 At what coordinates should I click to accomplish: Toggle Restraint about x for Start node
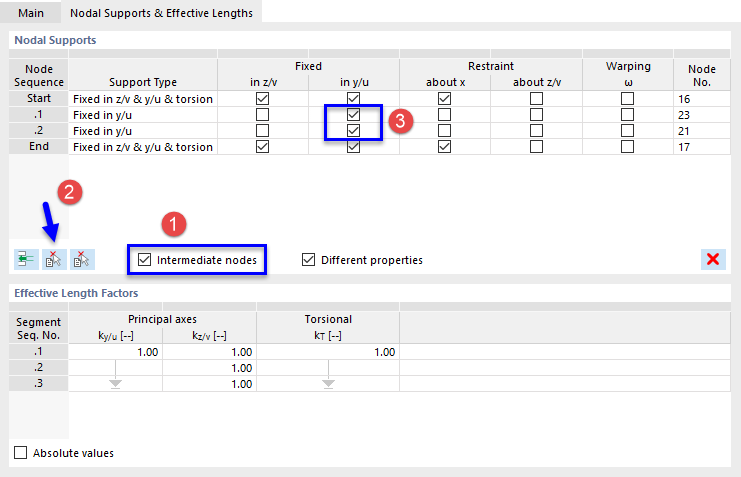point(445,99)
